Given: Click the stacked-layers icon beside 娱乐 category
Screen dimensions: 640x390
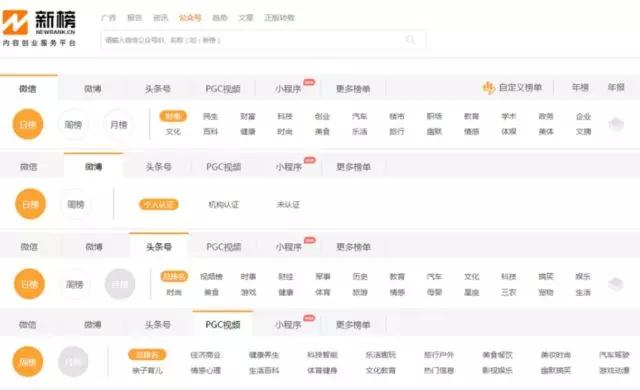Looking at the screenshot, I should [x=616, y=284].
